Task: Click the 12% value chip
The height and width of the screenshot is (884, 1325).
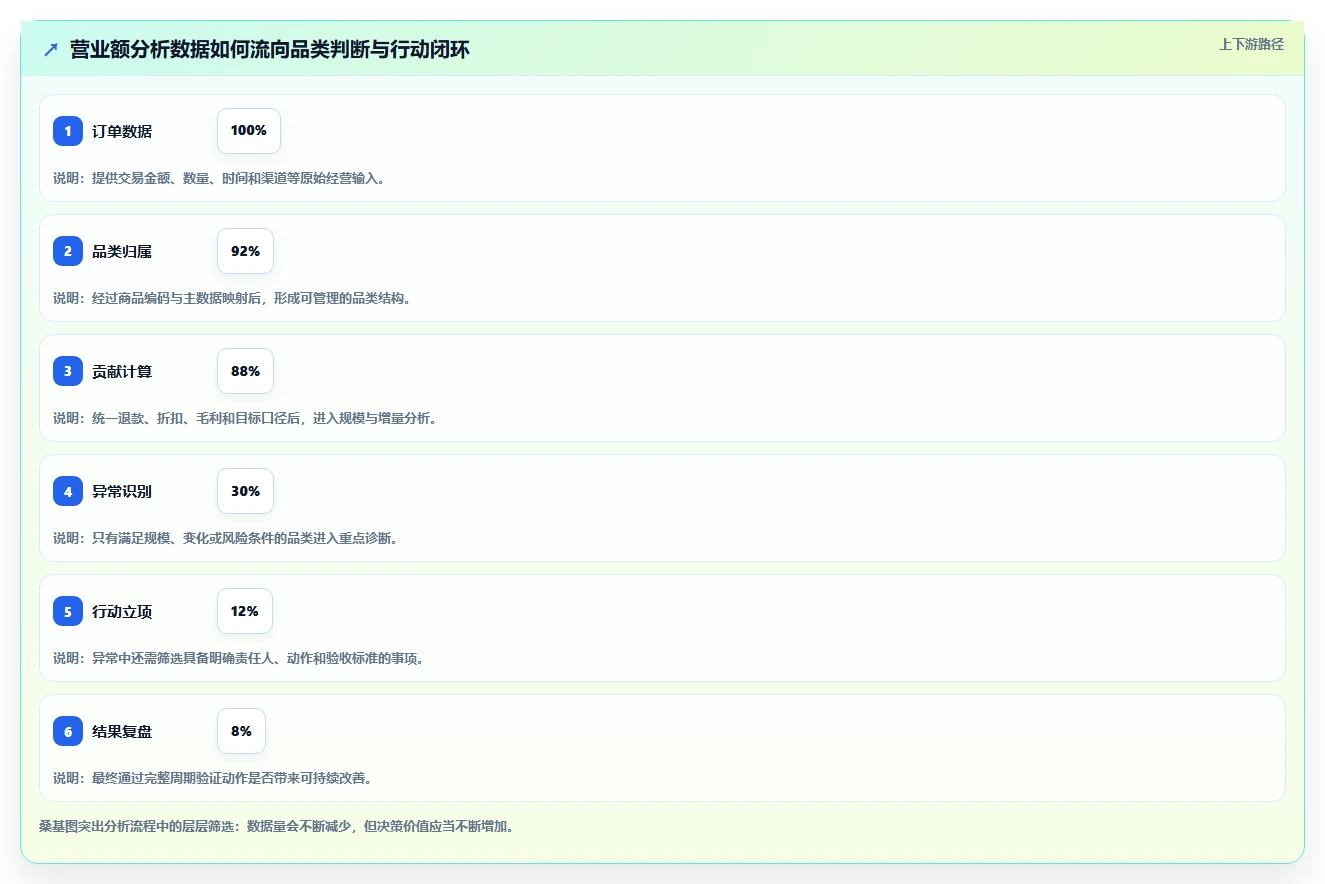Action: [244, 611]
